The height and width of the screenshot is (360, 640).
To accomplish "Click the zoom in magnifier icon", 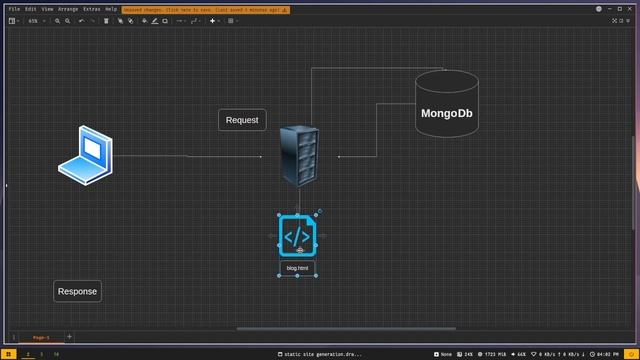I will pyautogui.click(x=58, y=21).
